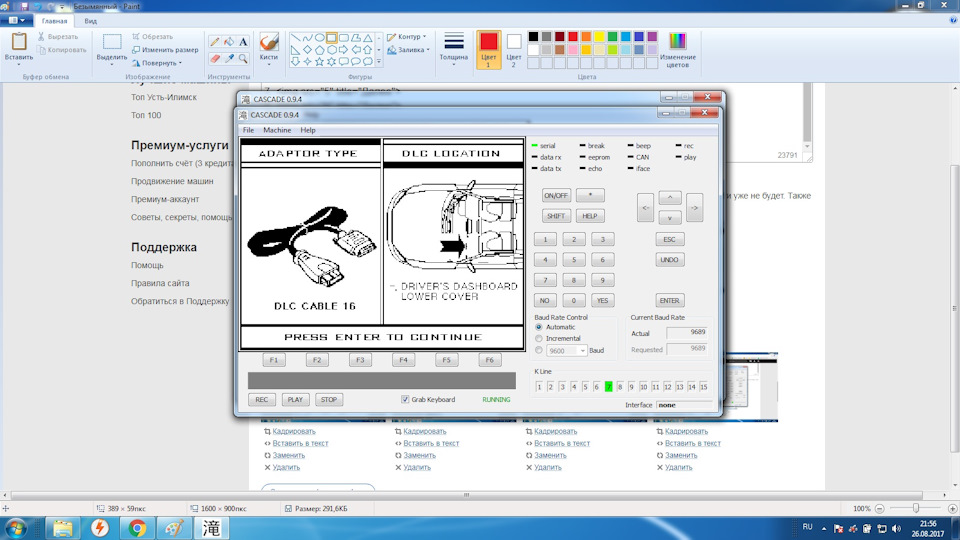
Task: Click the Вставить clipboard icon
Action: (19, 42)
